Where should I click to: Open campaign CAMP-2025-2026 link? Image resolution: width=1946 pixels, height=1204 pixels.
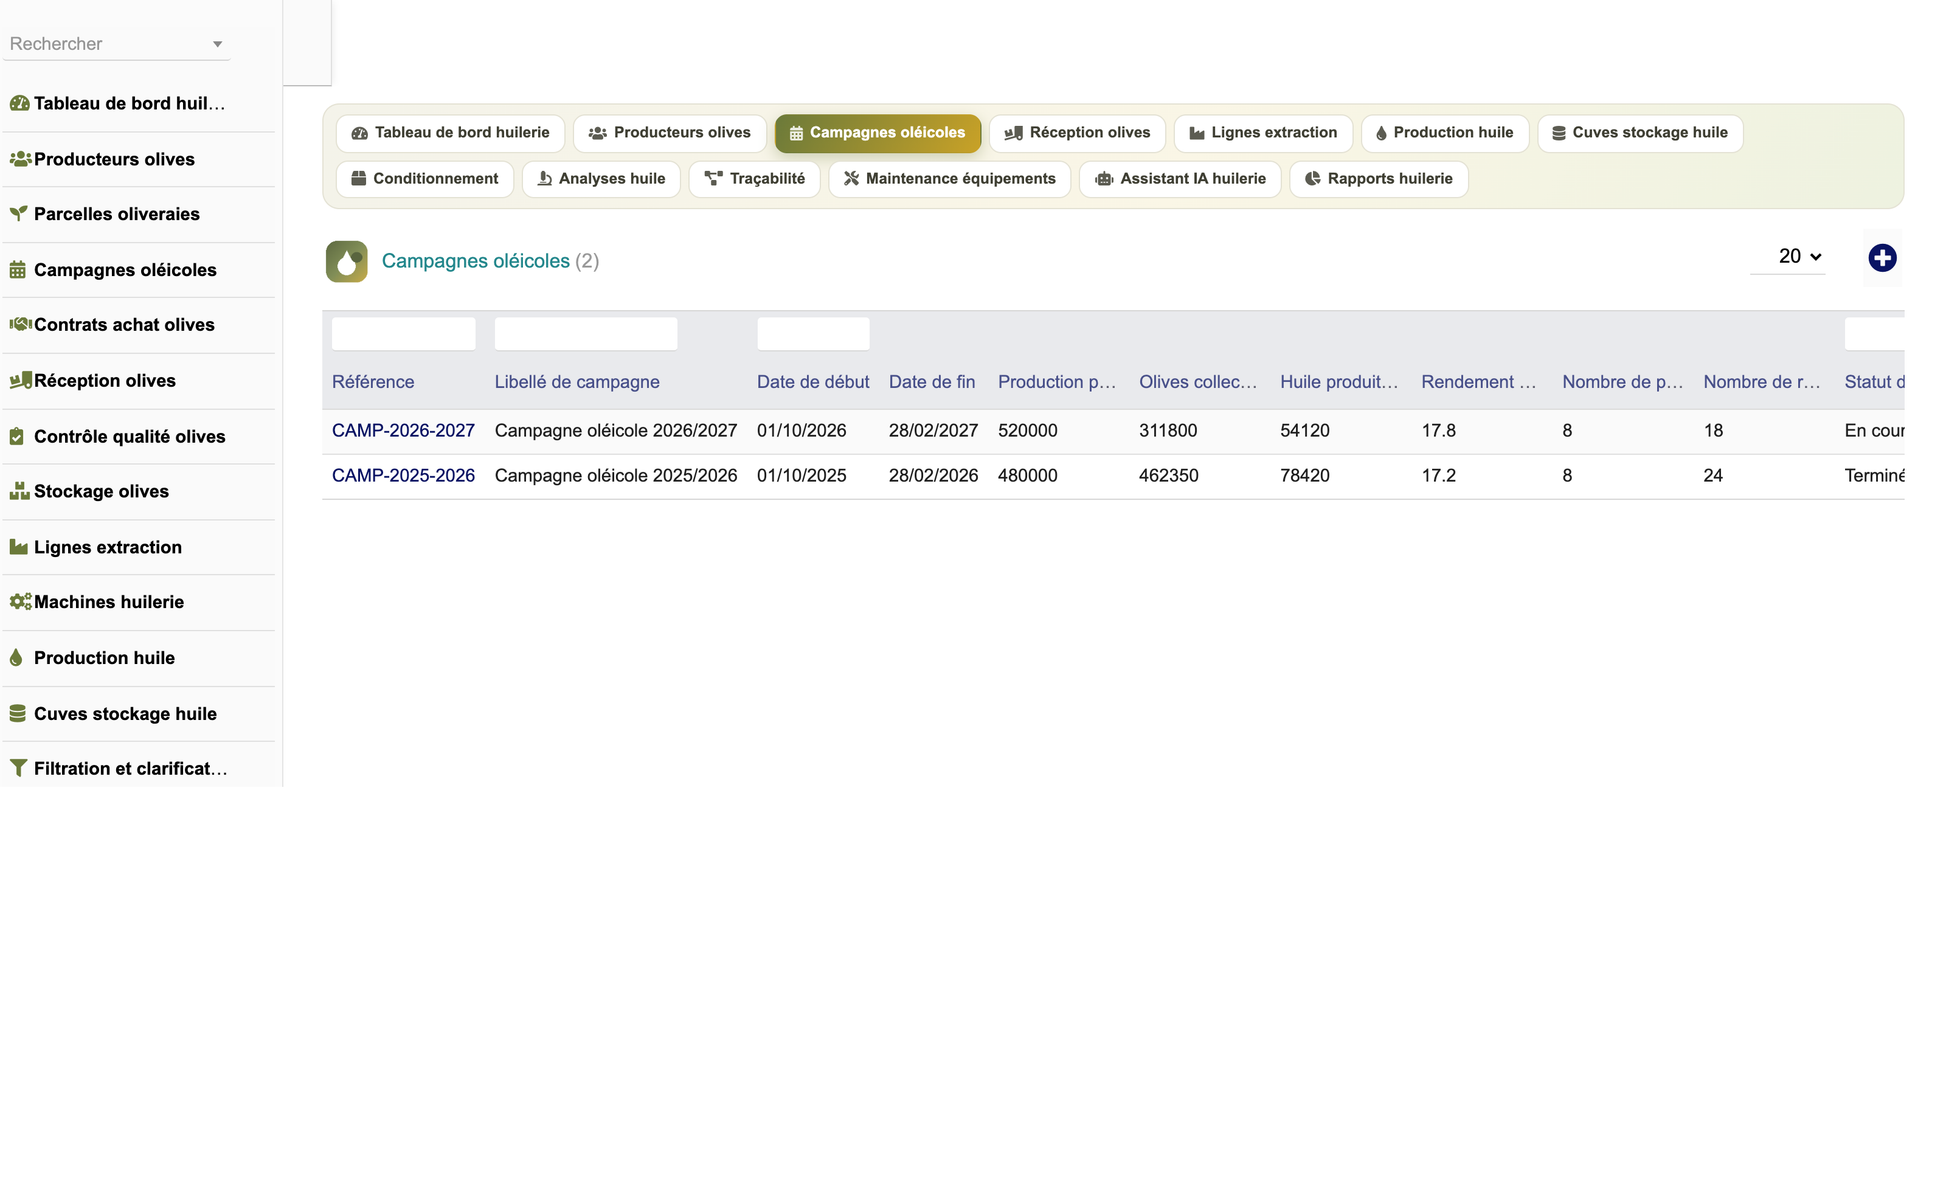point(403,476)
